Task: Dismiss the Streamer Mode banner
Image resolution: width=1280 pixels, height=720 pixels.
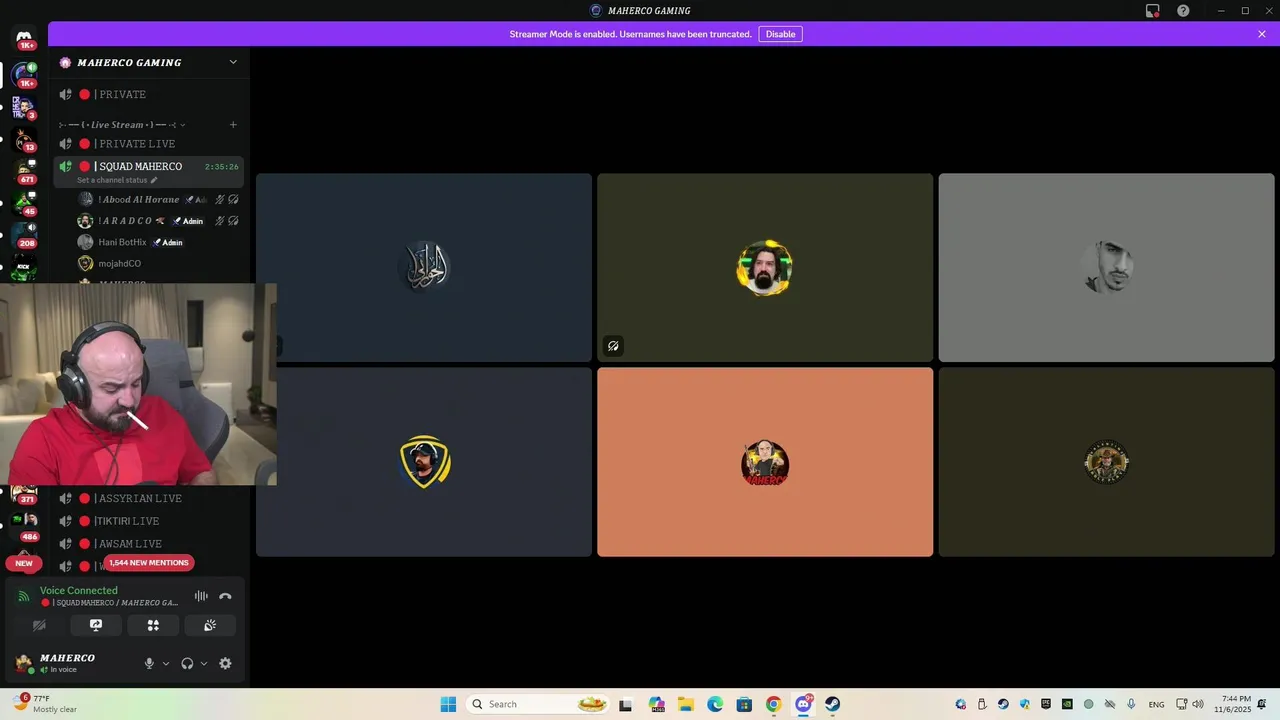Action: [x=1262, y=34]
